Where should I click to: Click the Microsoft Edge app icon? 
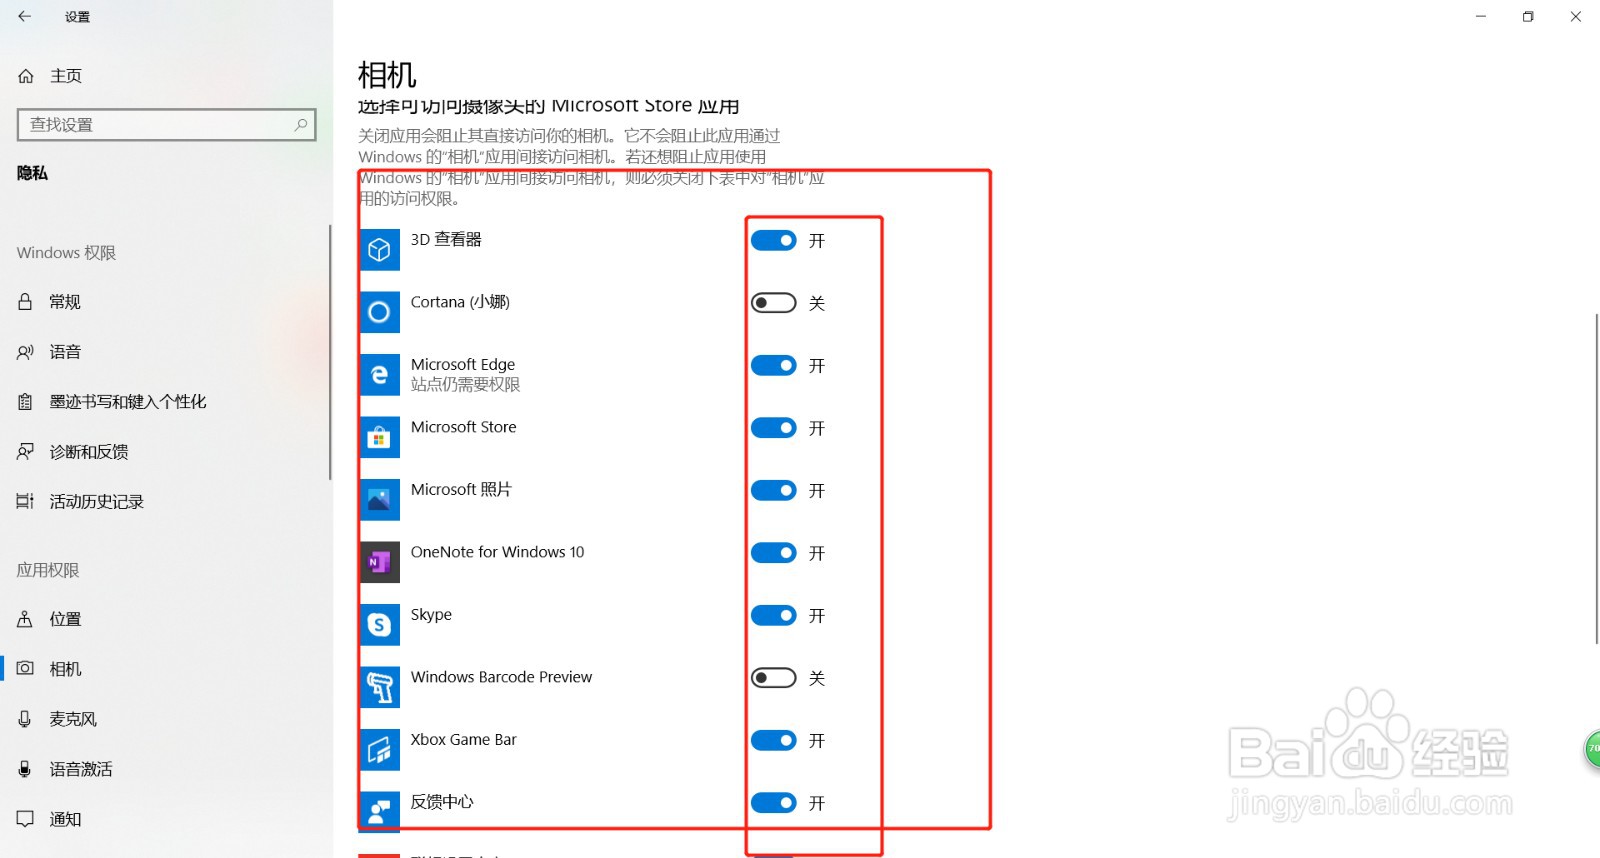pos(379,375)
